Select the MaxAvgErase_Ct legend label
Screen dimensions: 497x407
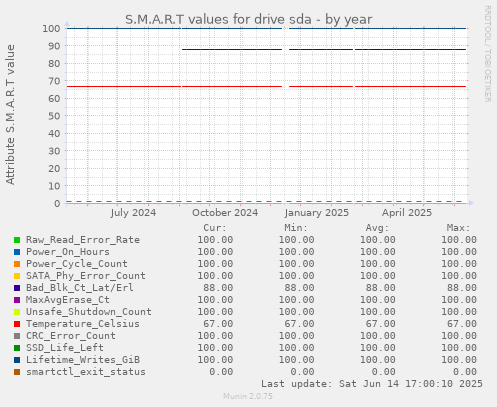click(68, 300)
